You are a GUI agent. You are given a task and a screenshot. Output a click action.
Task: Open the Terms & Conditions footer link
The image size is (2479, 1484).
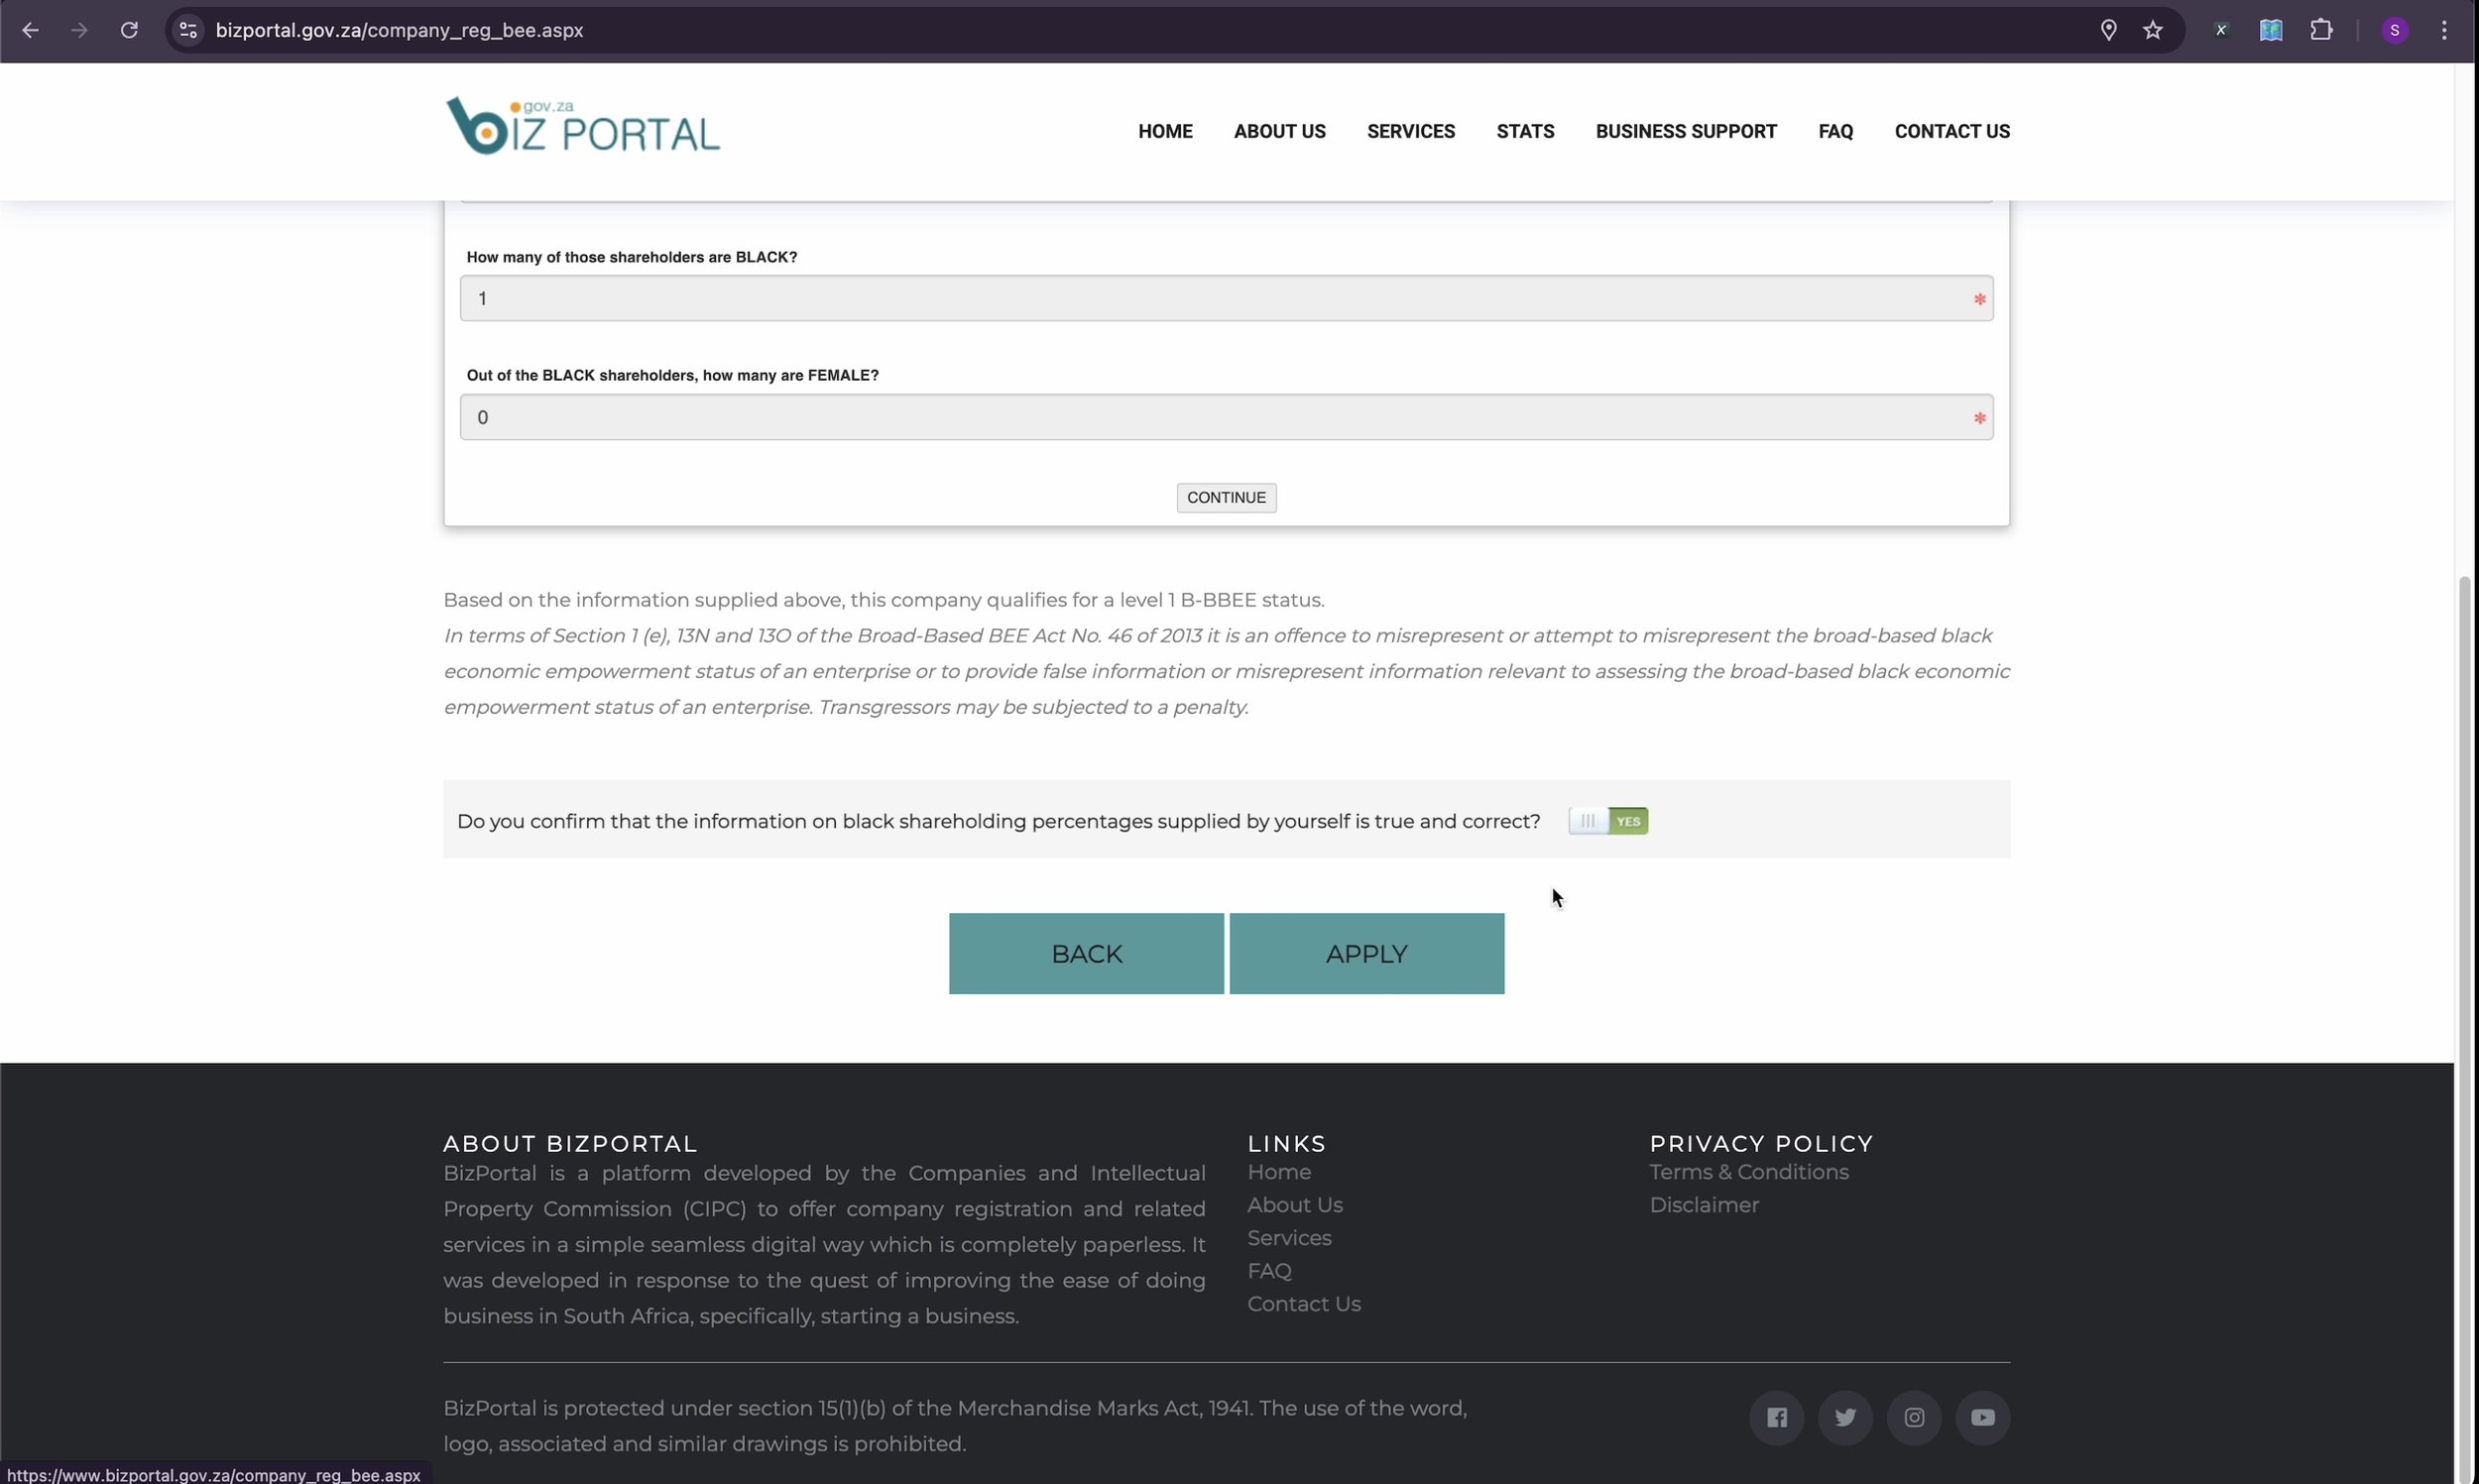point(1748,1172)
